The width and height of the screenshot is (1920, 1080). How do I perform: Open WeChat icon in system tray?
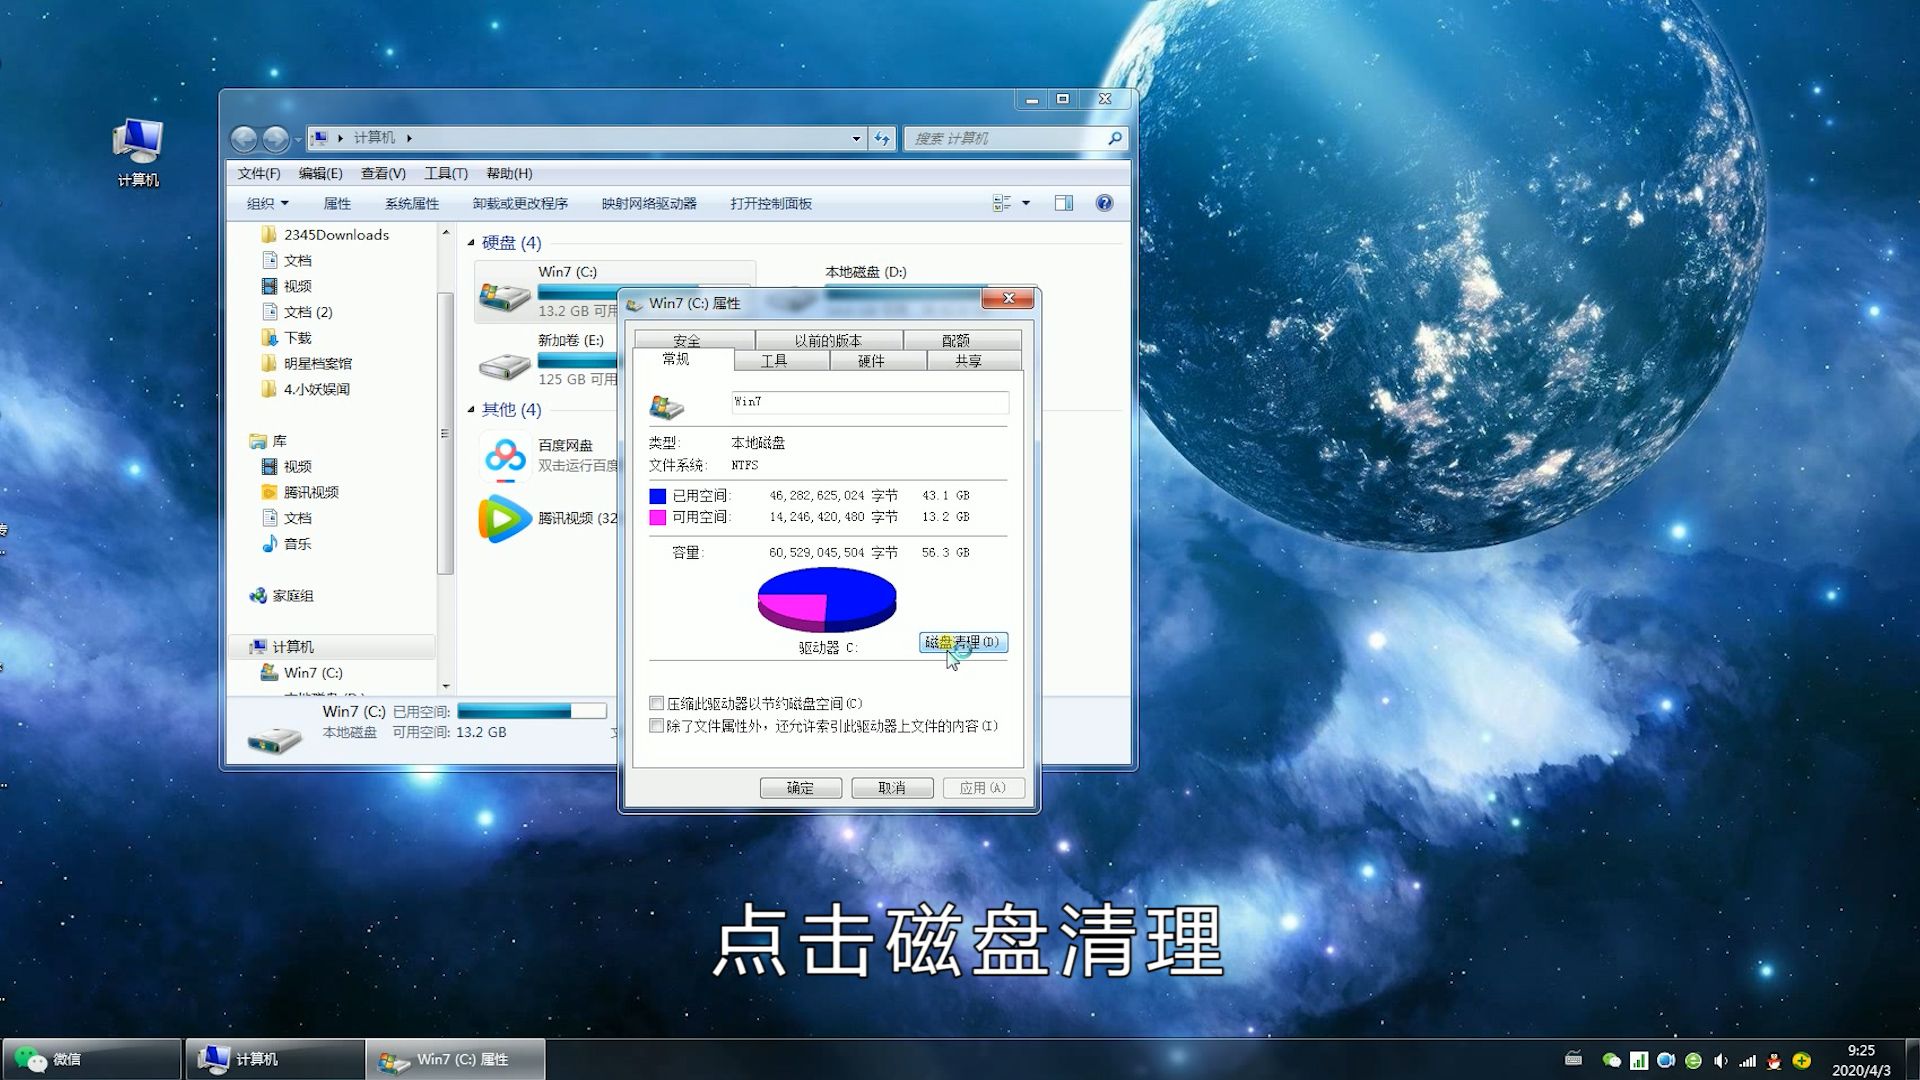(x=1611, y=1061)
